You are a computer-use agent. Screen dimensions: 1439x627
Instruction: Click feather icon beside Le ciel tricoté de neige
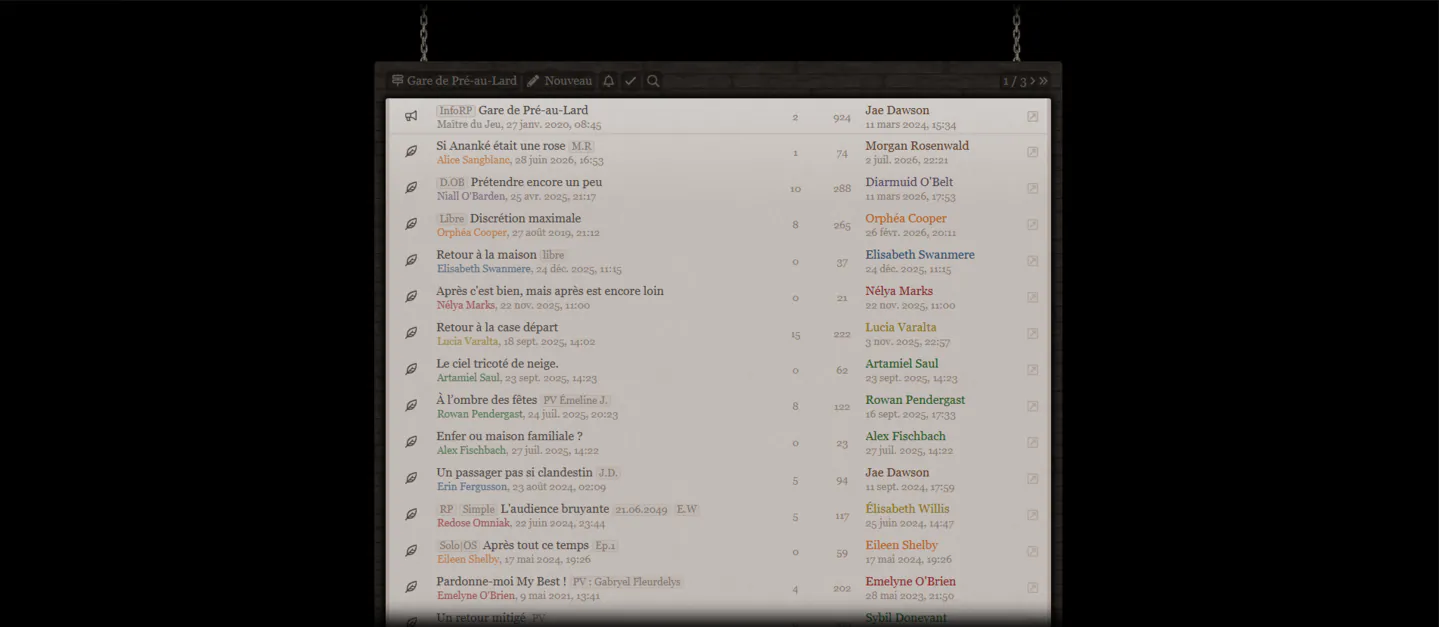tap(411, 369)
